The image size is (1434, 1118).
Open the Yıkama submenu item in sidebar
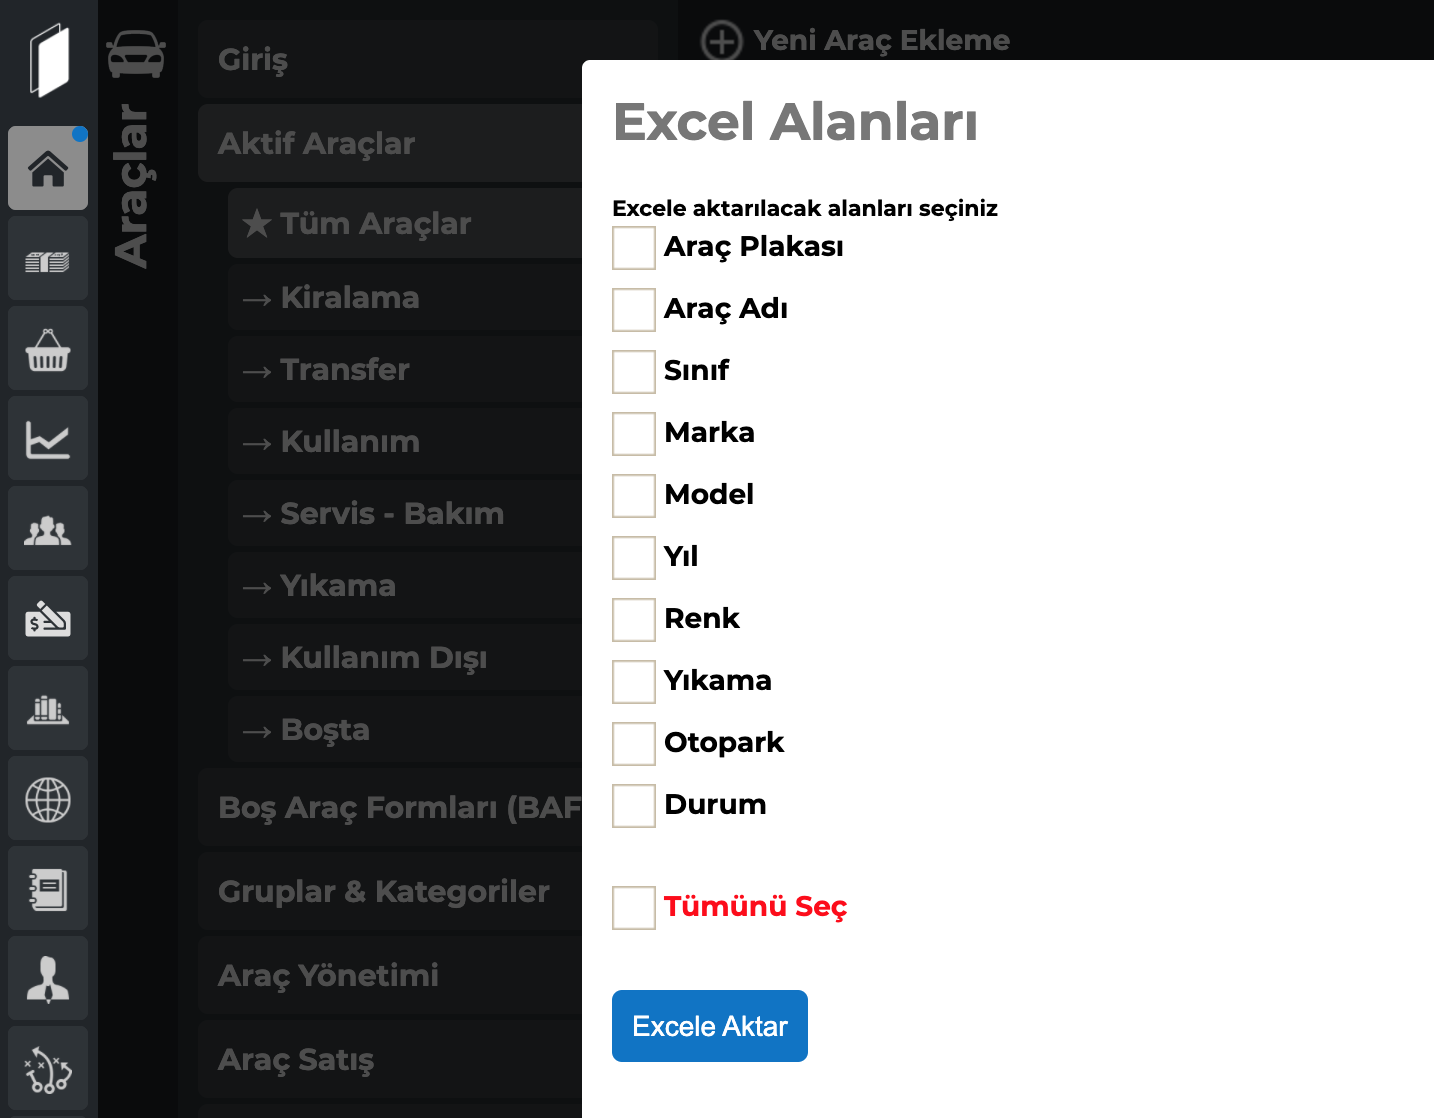[405, 585]
